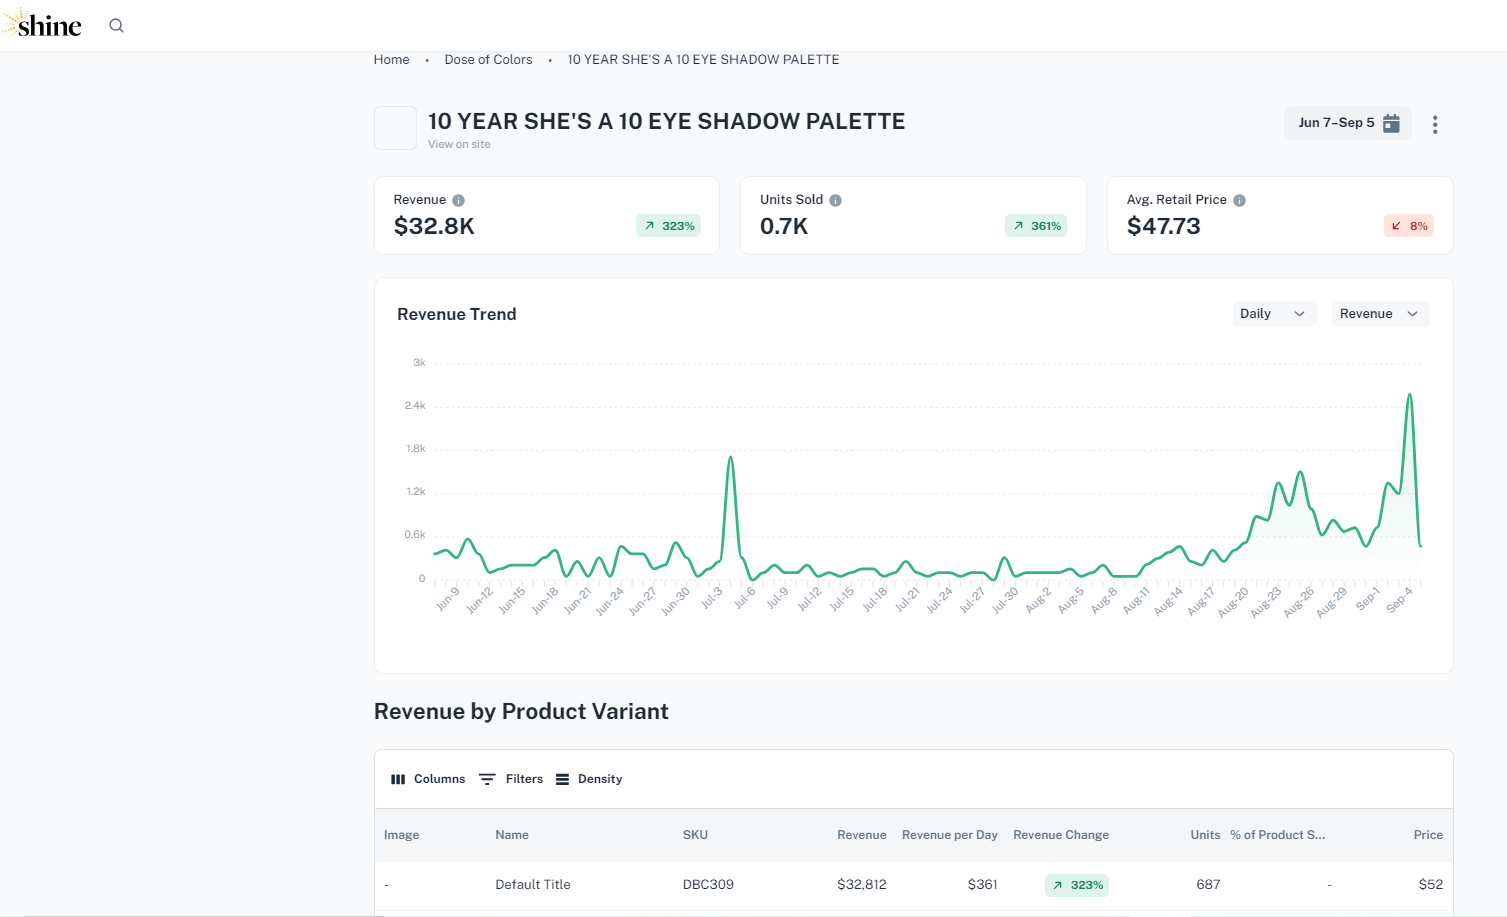Click the Density icon in table toolbar

pyautogui.click(x=562, y=779)
